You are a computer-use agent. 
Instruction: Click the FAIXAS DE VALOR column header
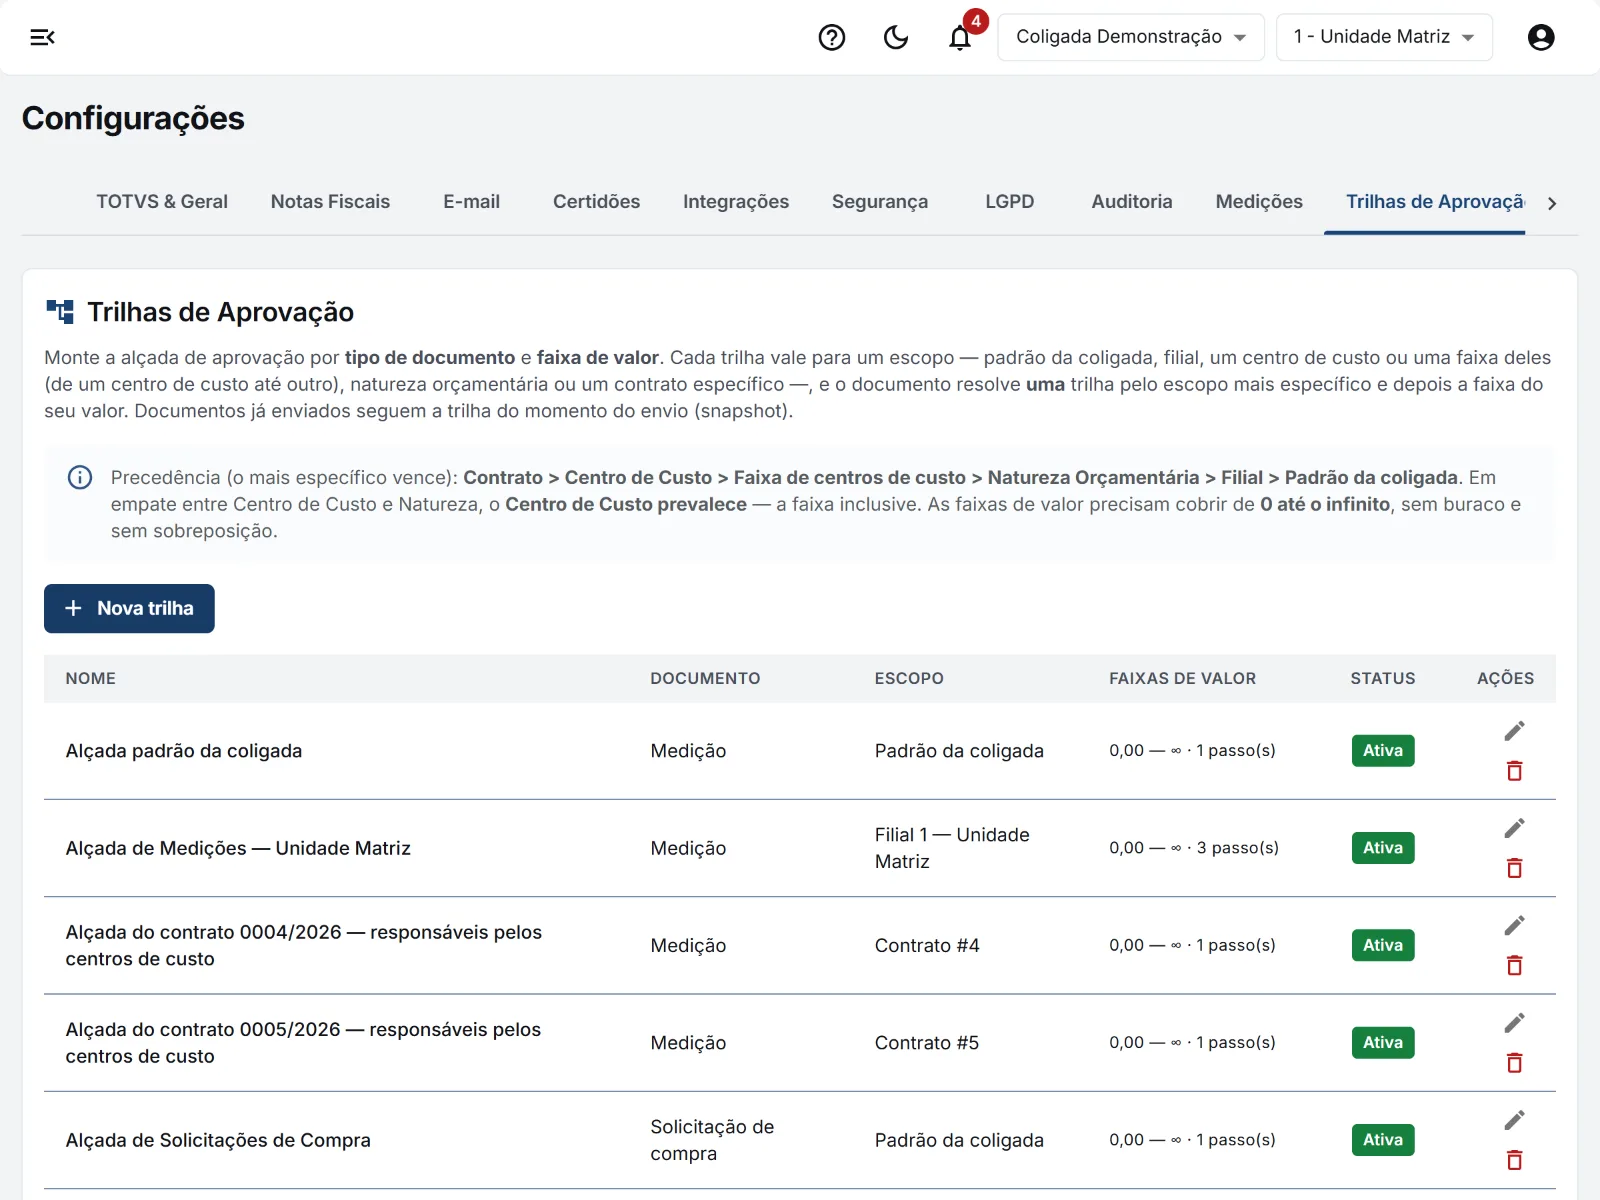[1182, 678]
